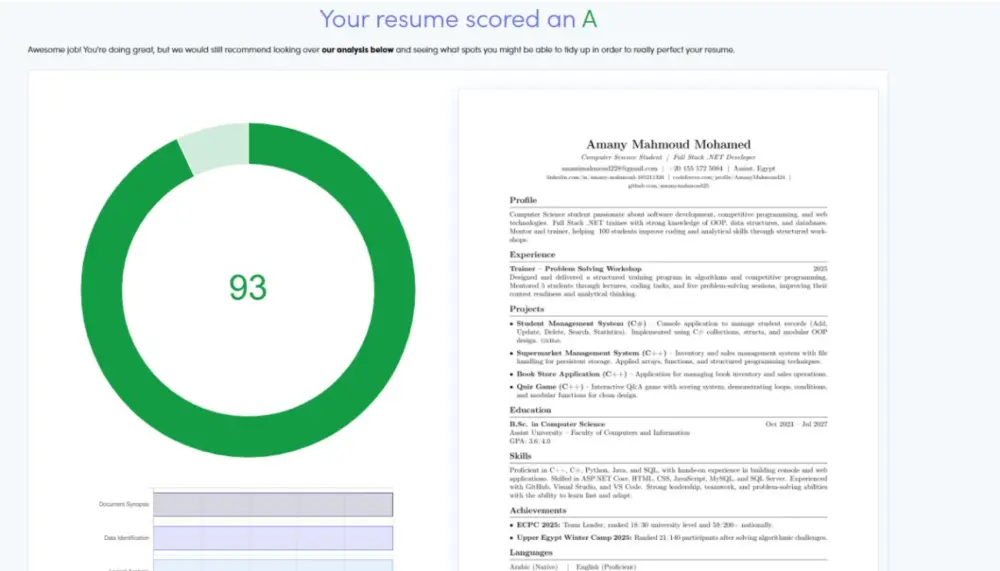Image resolution: width=1000 pixels, height=571 pixels.
Task: Click the 'Profile' section heading in resume
Action: (523, 200)
